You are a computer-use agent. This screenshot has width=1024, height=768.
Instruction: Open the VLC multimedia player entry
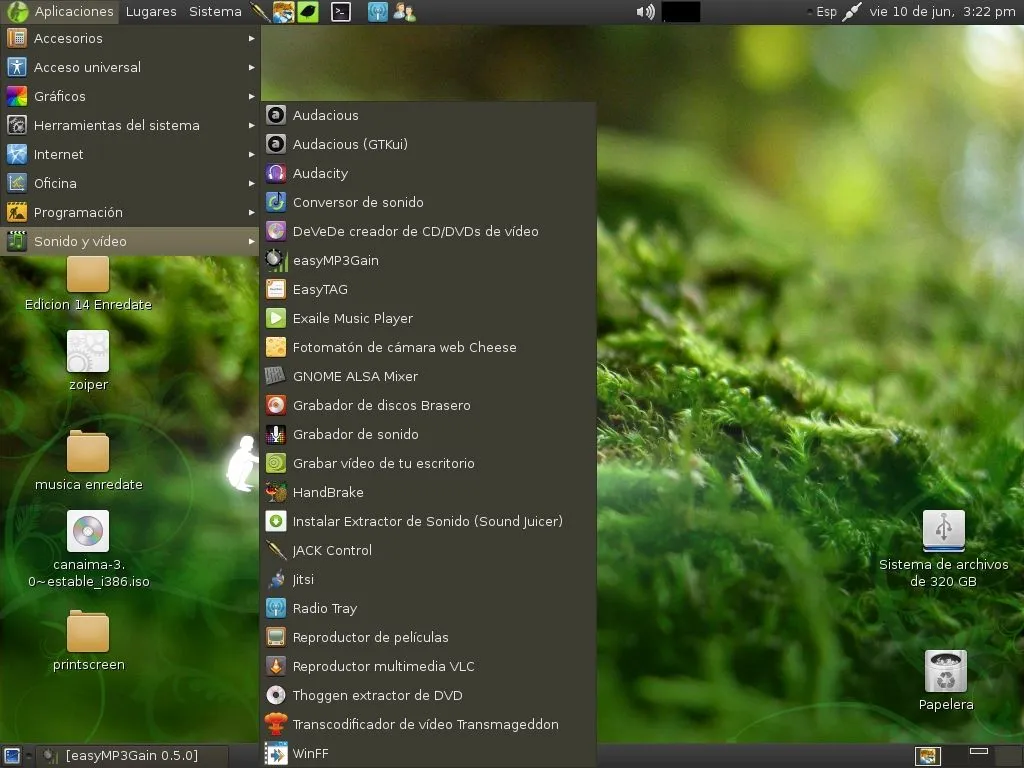(x=383, y=666)
